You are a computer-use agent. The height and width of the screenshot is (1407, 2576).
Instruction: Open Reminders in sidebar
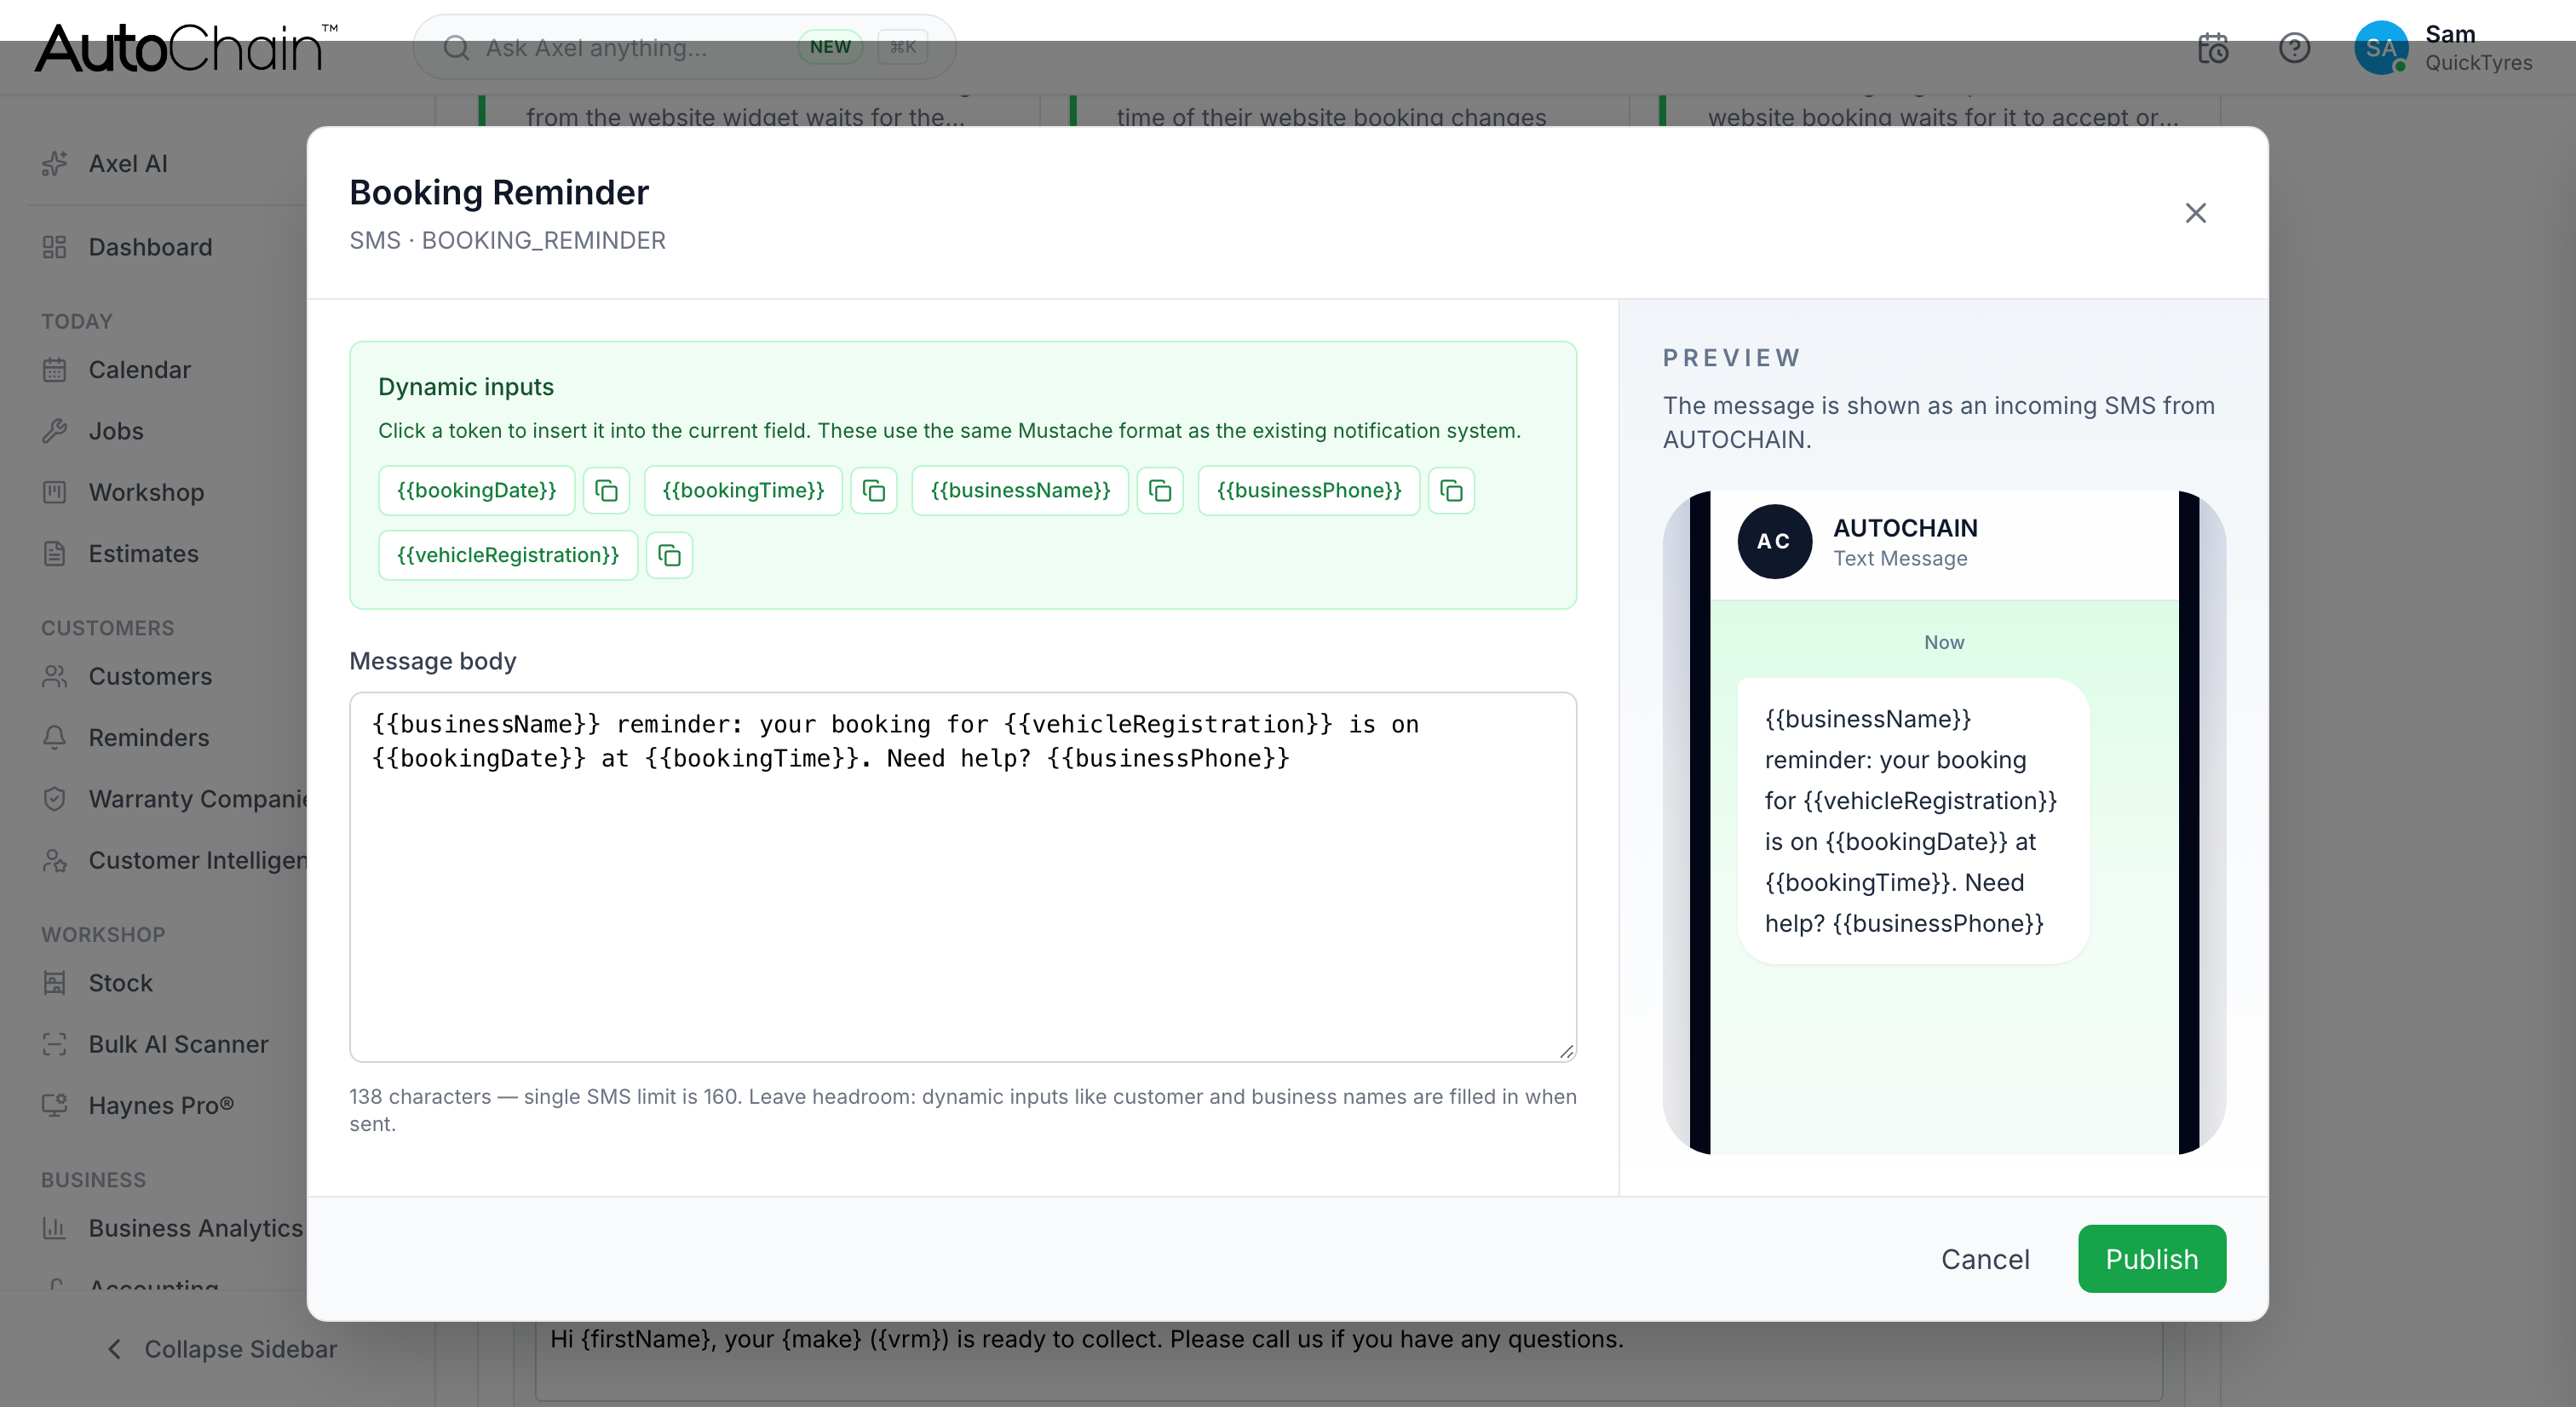click(x=125, y=738)
